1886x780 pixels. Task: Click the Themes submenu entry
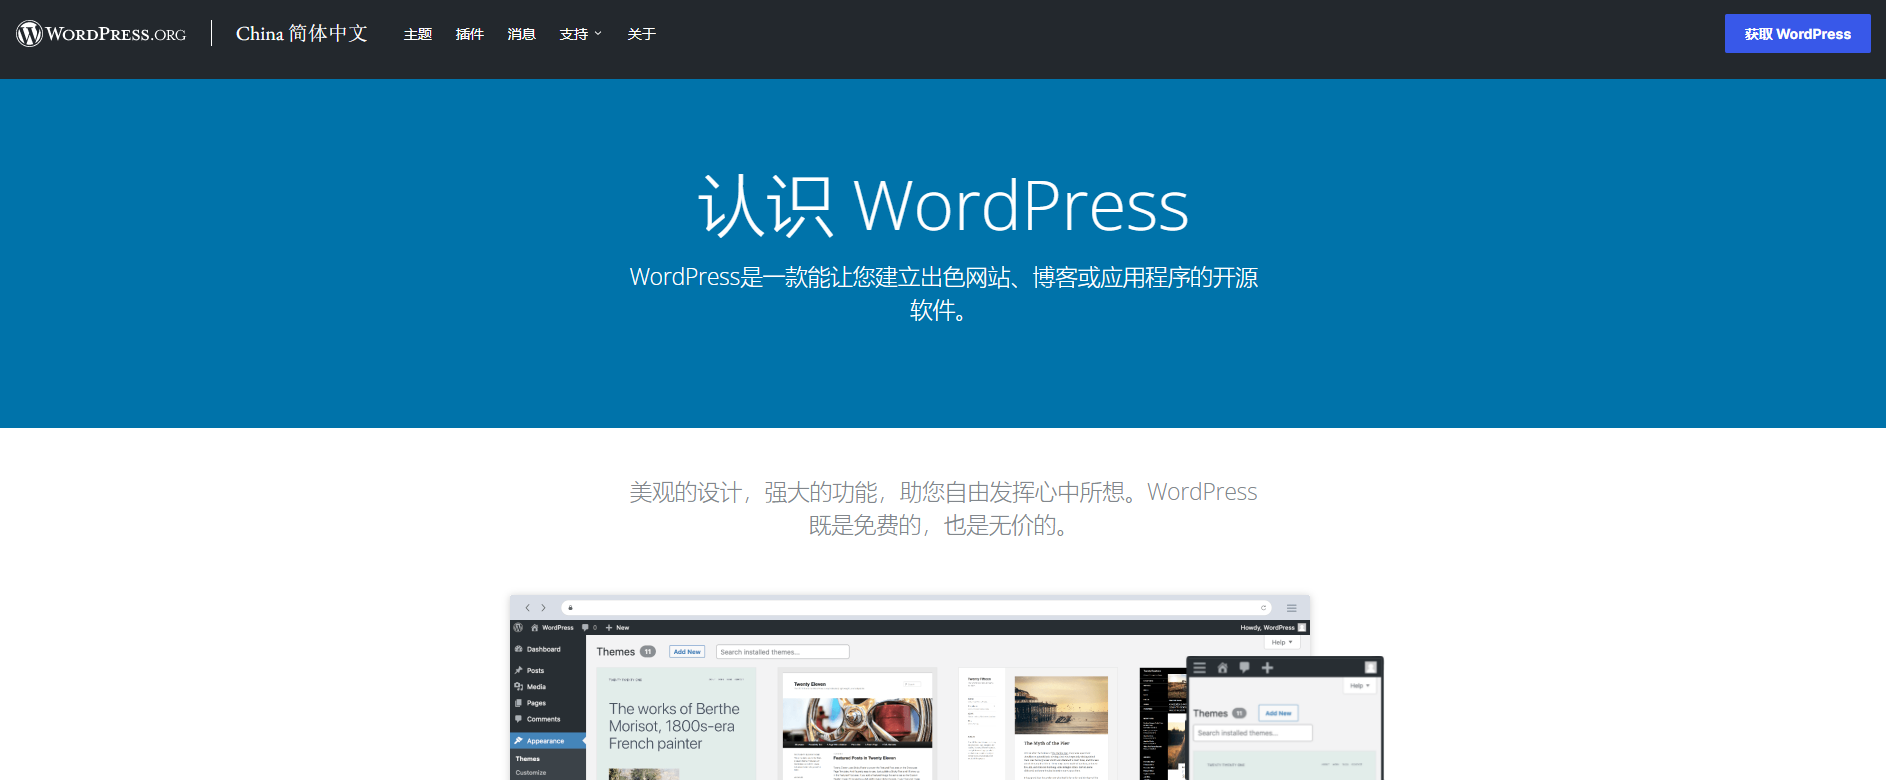pyautogui.click(x=528, y=759)
